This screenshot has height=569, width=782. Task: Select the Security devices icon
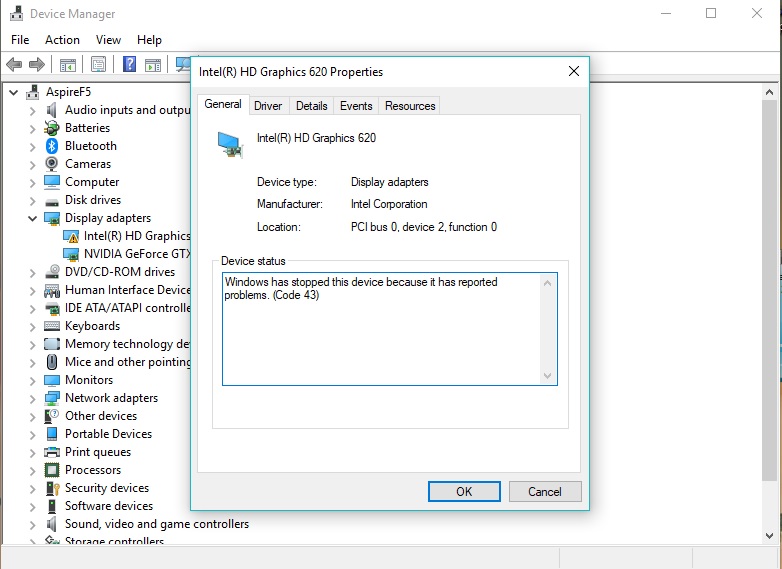[x=52, y=488]
